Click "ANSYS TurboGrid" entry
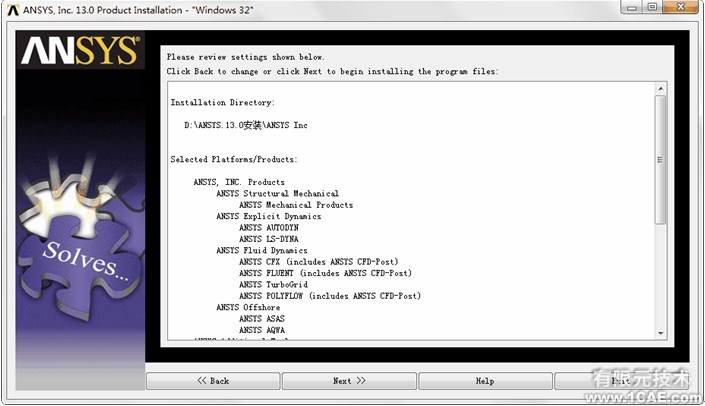The image size is (705, 406). 273,285
